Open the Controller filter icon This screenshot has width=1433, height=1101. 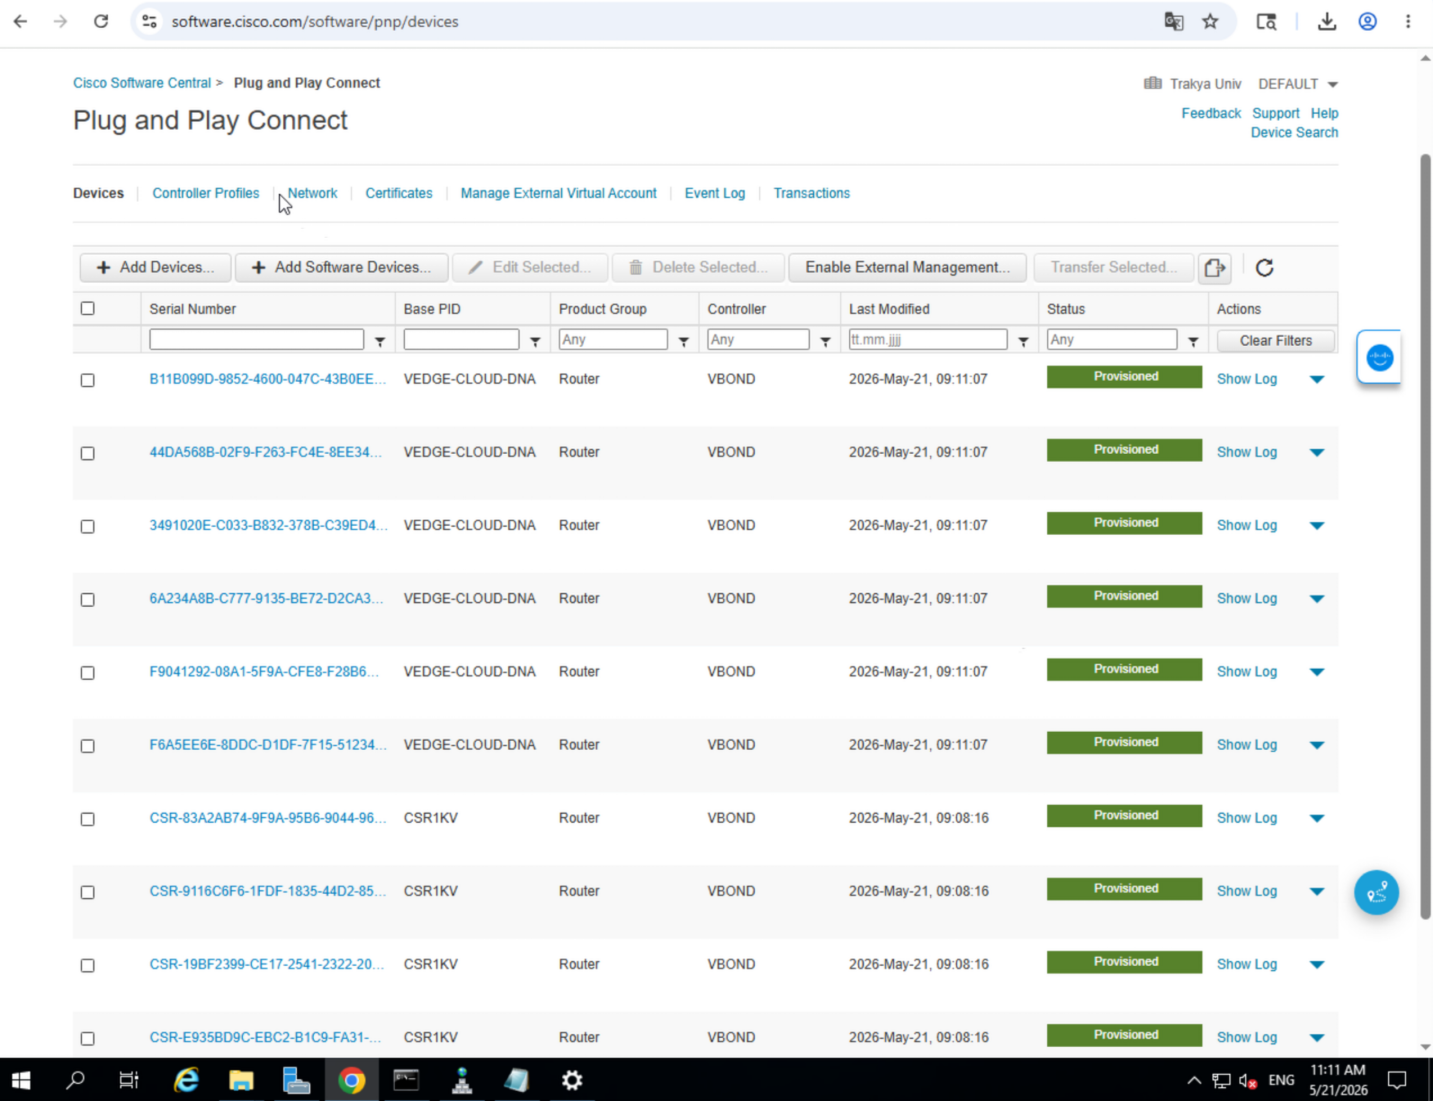(825, 341)
